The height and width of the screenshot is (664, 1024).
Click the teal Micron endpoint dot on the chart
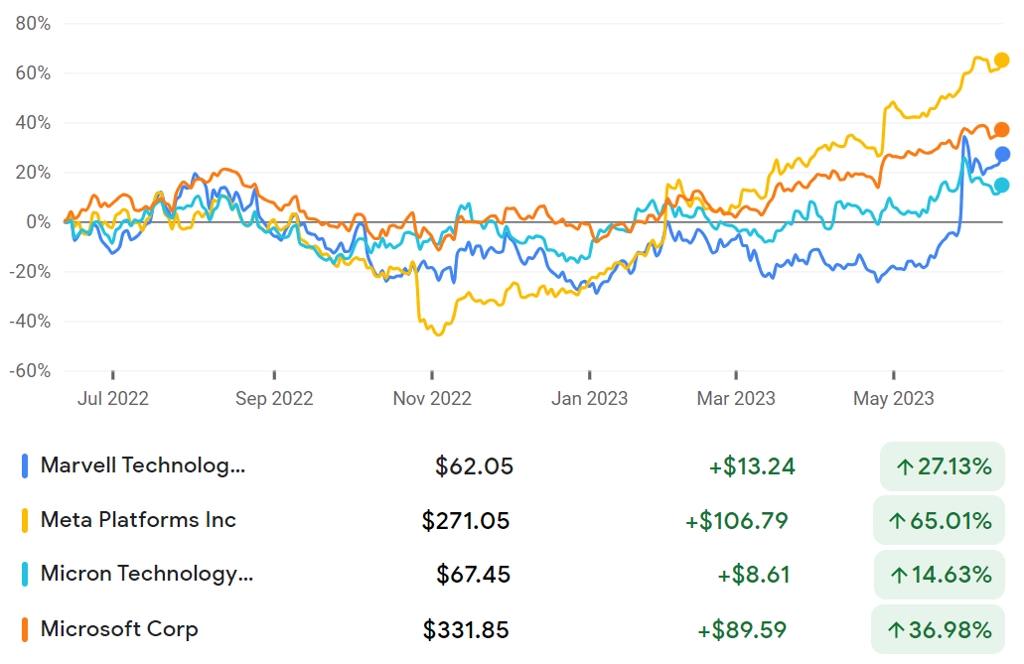(x=1001, y=186)
